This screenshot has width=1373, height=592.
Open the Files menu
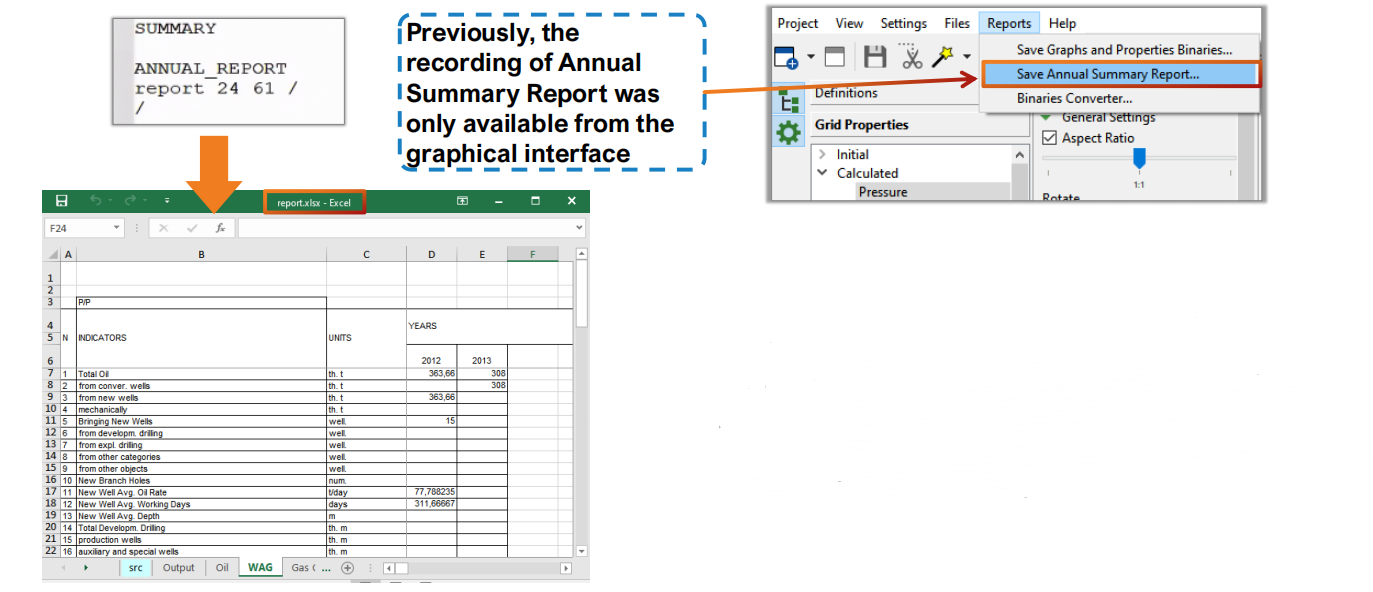point(957,23)
